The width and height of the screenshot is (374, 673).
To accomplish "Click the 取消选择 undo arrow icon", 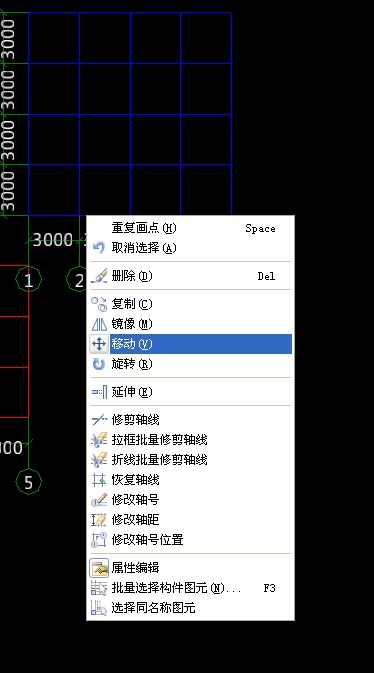I will click(99, 248).
